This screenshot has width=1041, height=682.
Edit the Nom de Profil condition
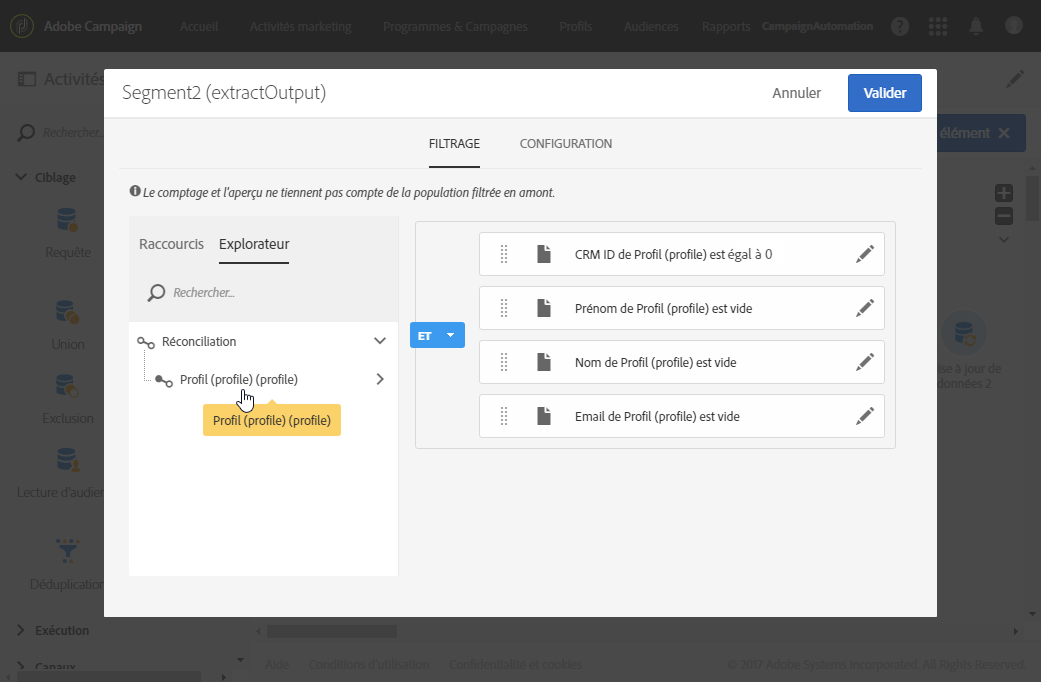click(865, 363)
